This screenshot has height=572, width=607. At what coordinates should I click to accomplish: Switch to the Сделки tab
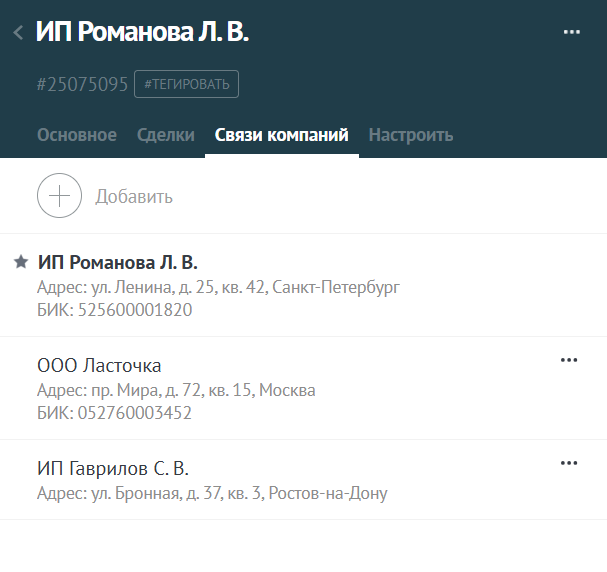tap(166, 135)
